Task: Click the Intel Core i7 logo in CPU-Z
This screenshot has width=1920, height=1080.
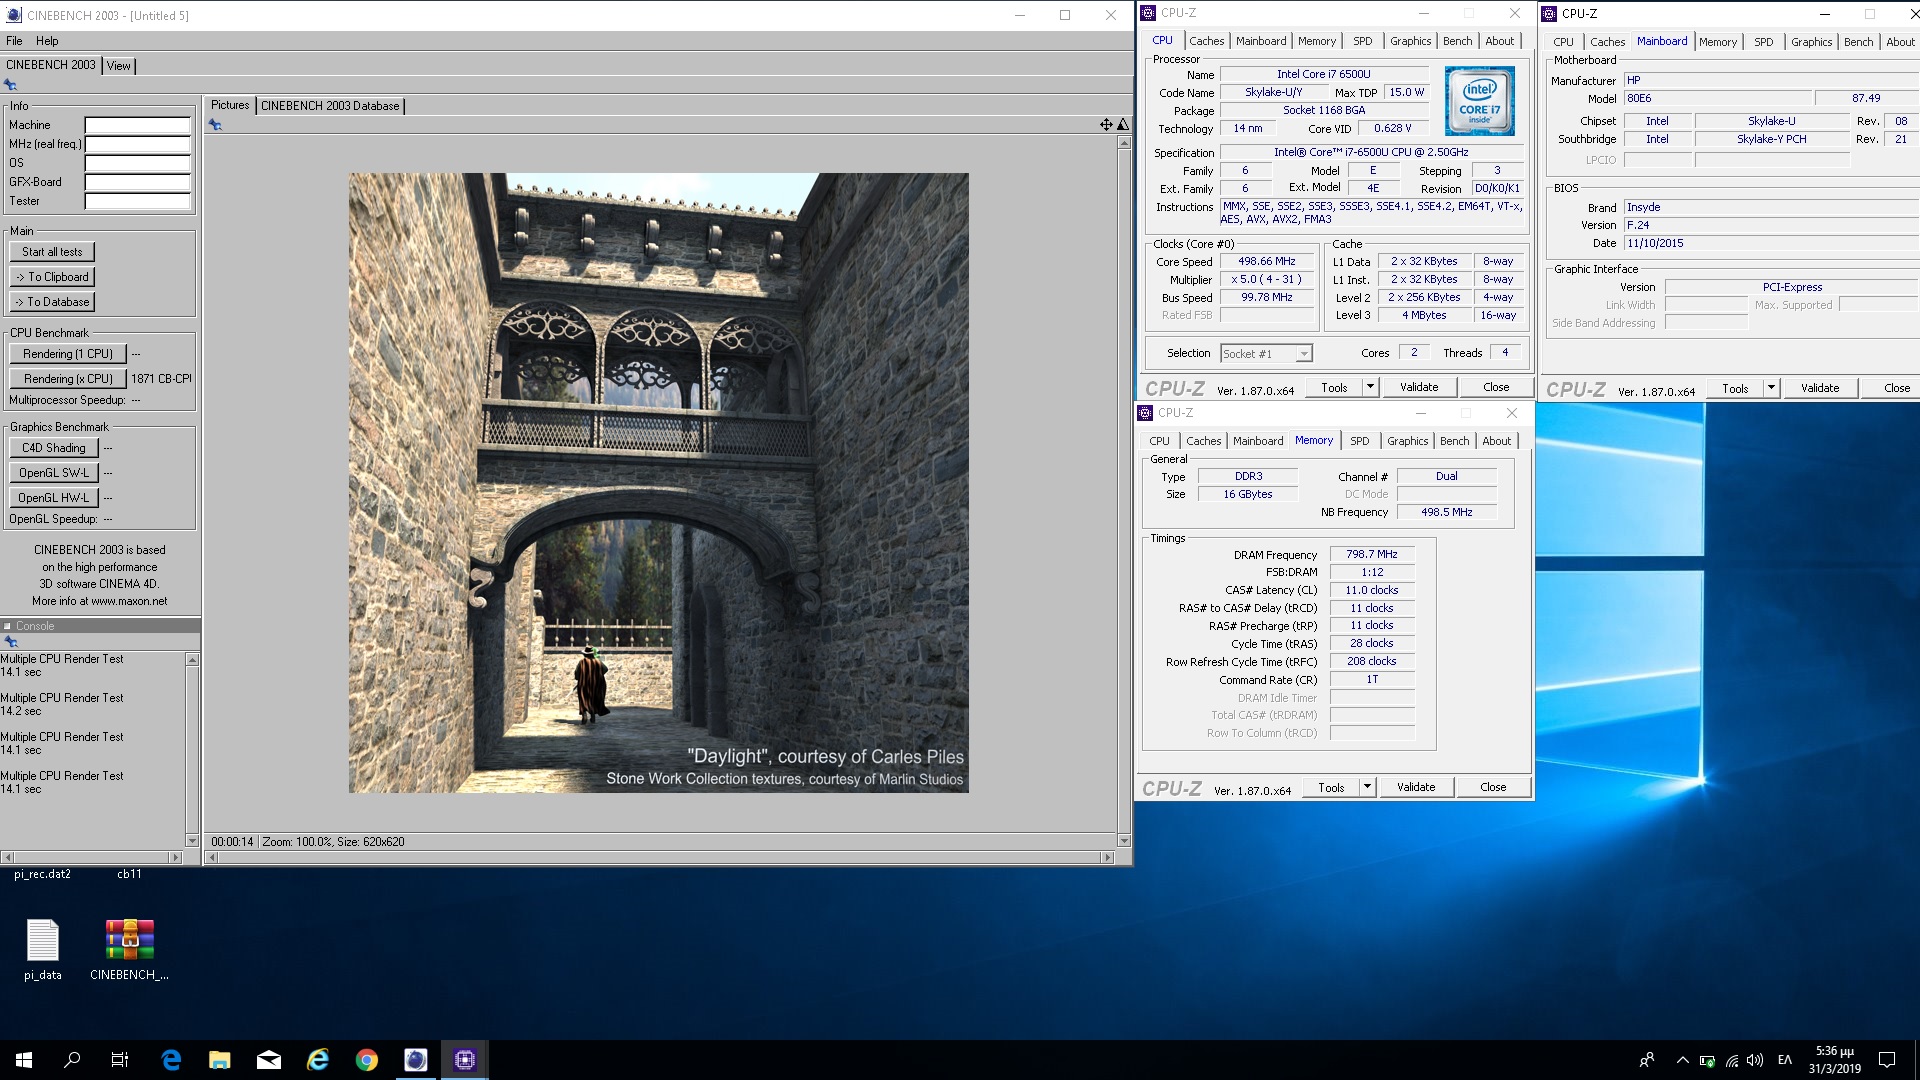Action: [x=1480, y=101]
